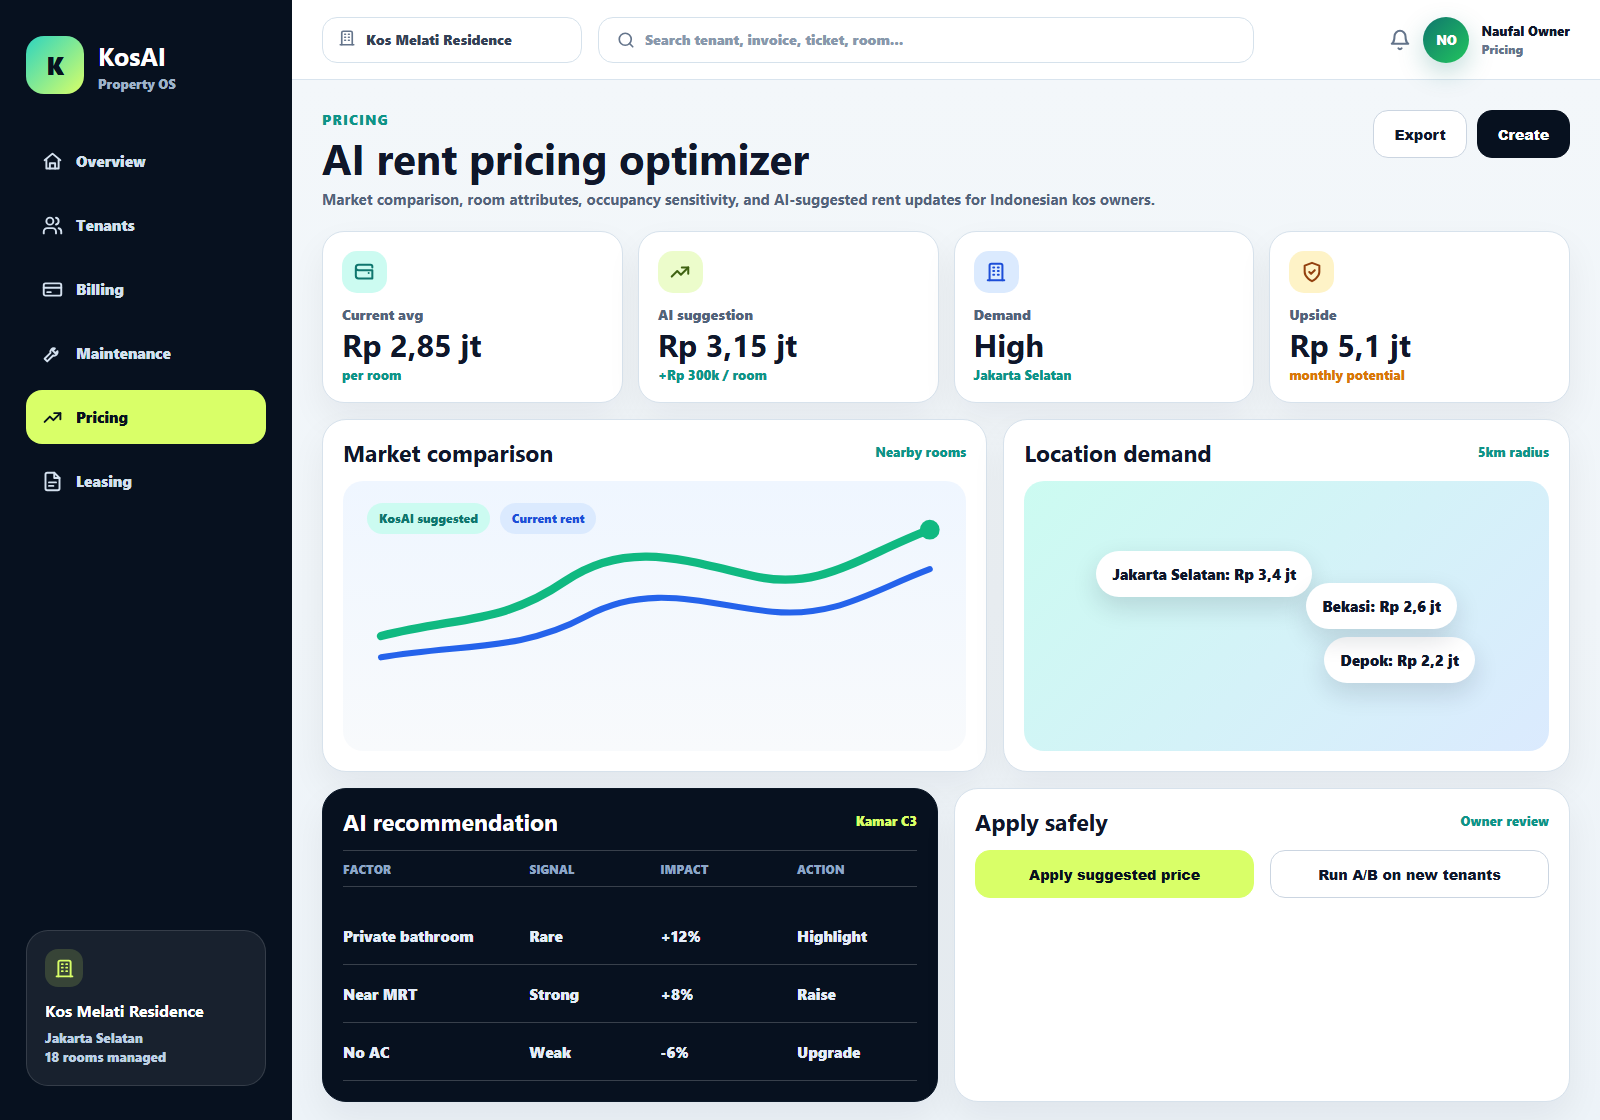Toggle the Current rent legend chip
1600x1120 pixels.
click(548, 519)
